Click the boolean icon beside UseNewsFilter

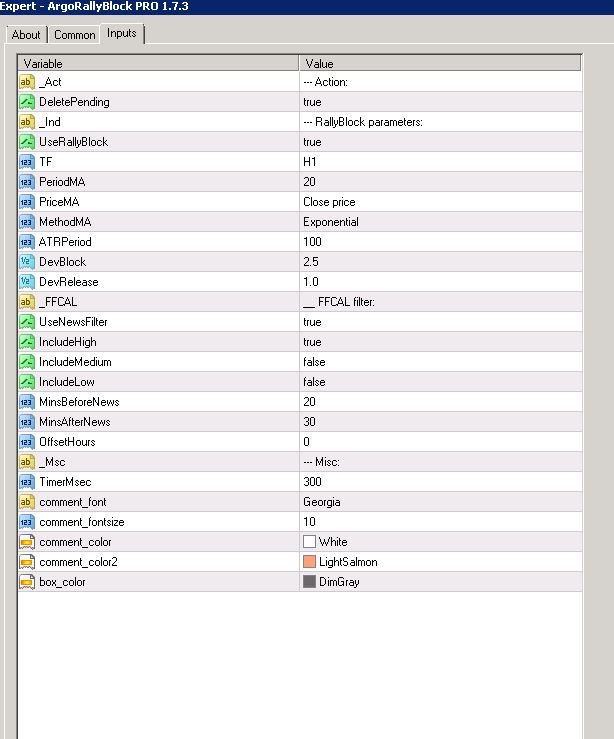point(27,322)
